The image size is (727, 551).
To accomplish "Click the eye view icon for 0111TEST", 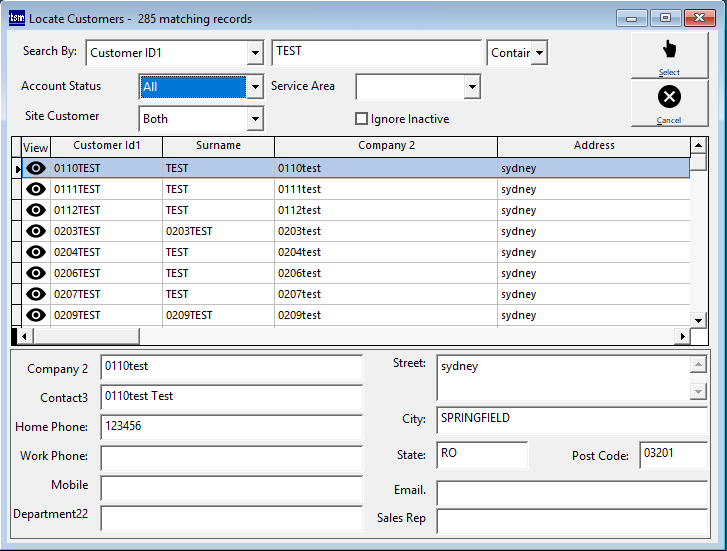I will [36, 189].
